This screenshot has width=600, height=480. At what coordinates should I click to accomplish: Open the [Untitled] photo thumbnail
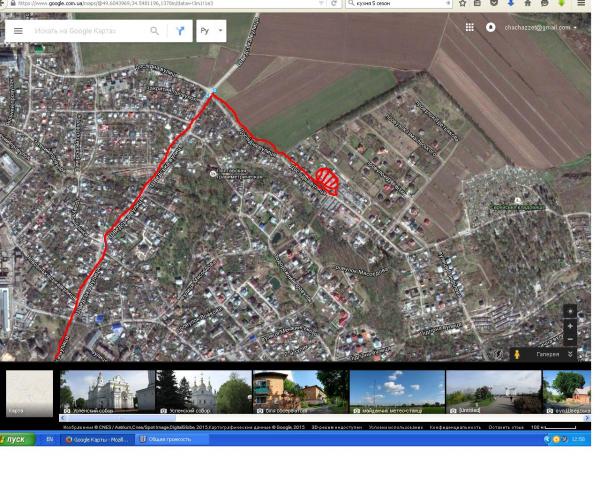click(x=494, y=392)
